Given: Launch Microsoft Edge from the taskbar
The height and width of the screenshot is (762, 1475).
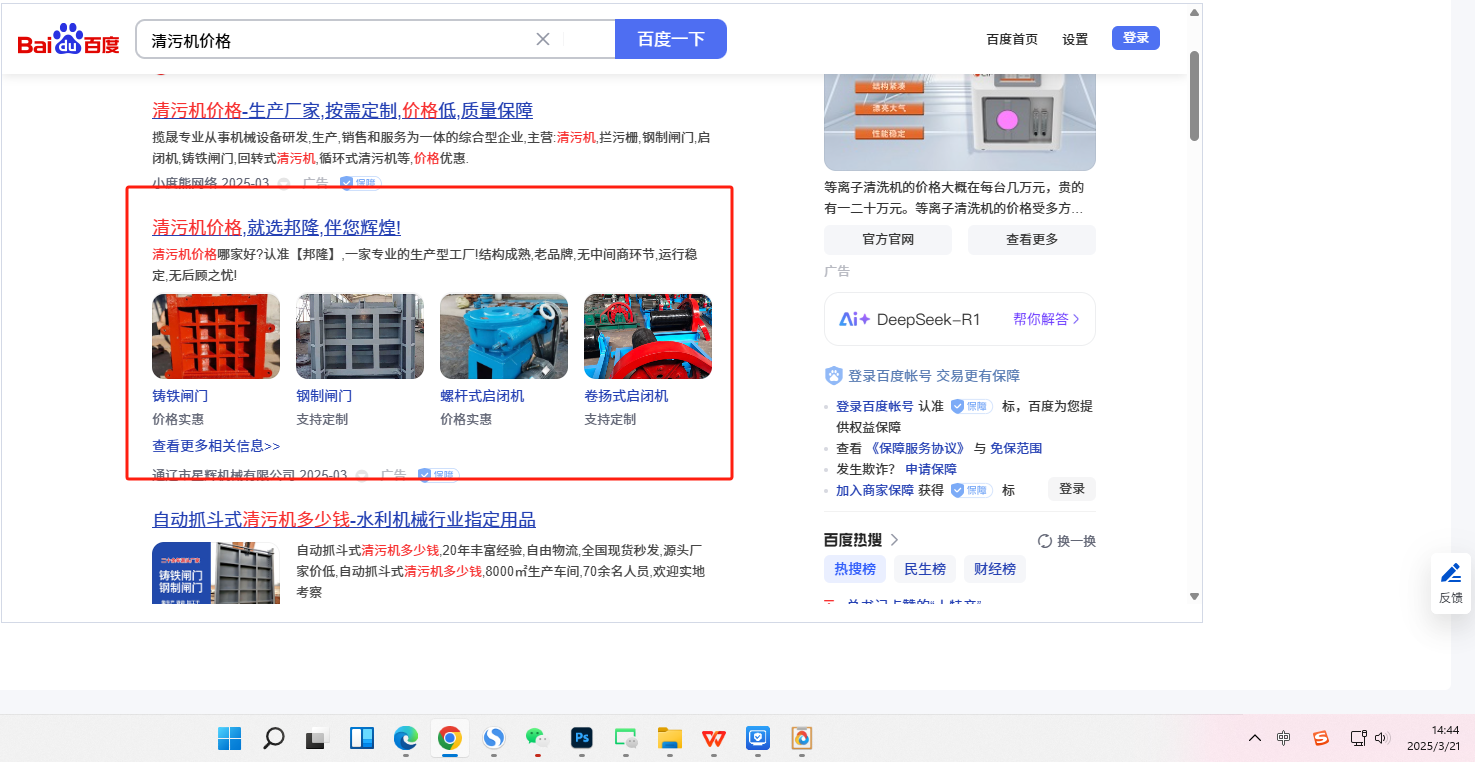Looking at the screenshot, I should (x=405, y=738).
